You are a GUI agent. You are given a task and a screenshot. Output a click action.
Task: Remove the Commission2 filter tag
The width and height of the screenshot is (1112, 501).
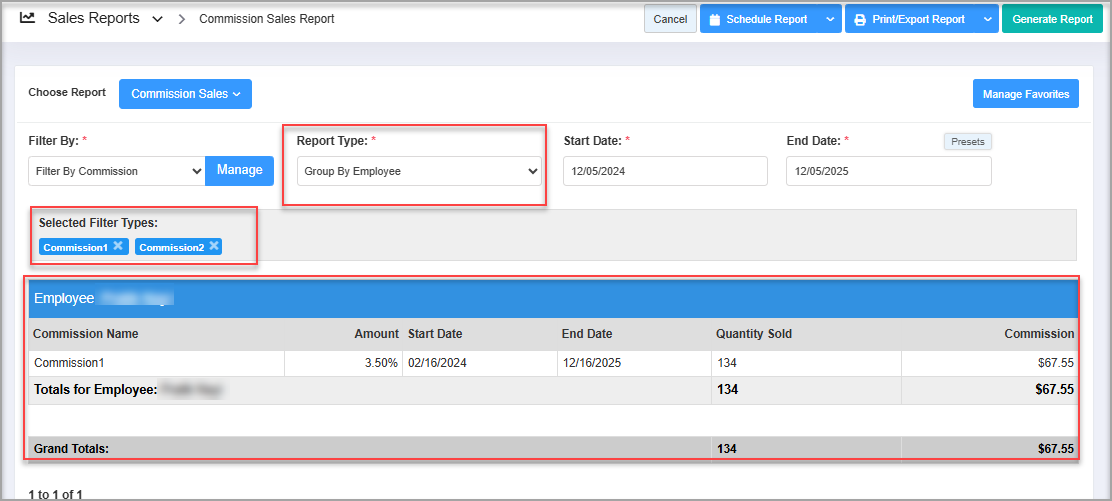214,246
